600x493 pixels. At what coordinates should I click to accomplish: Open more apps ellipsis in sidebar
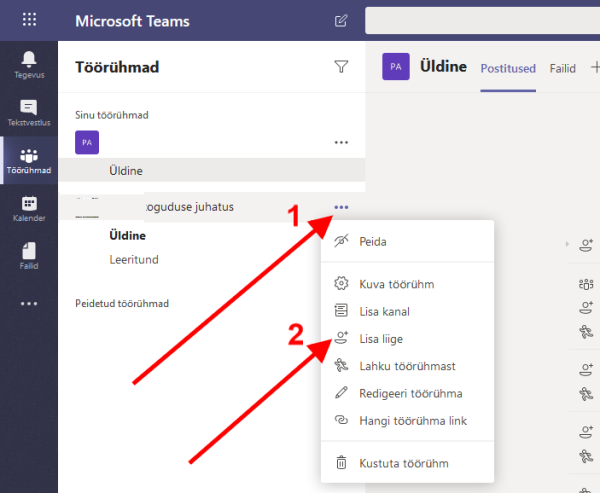29,304
